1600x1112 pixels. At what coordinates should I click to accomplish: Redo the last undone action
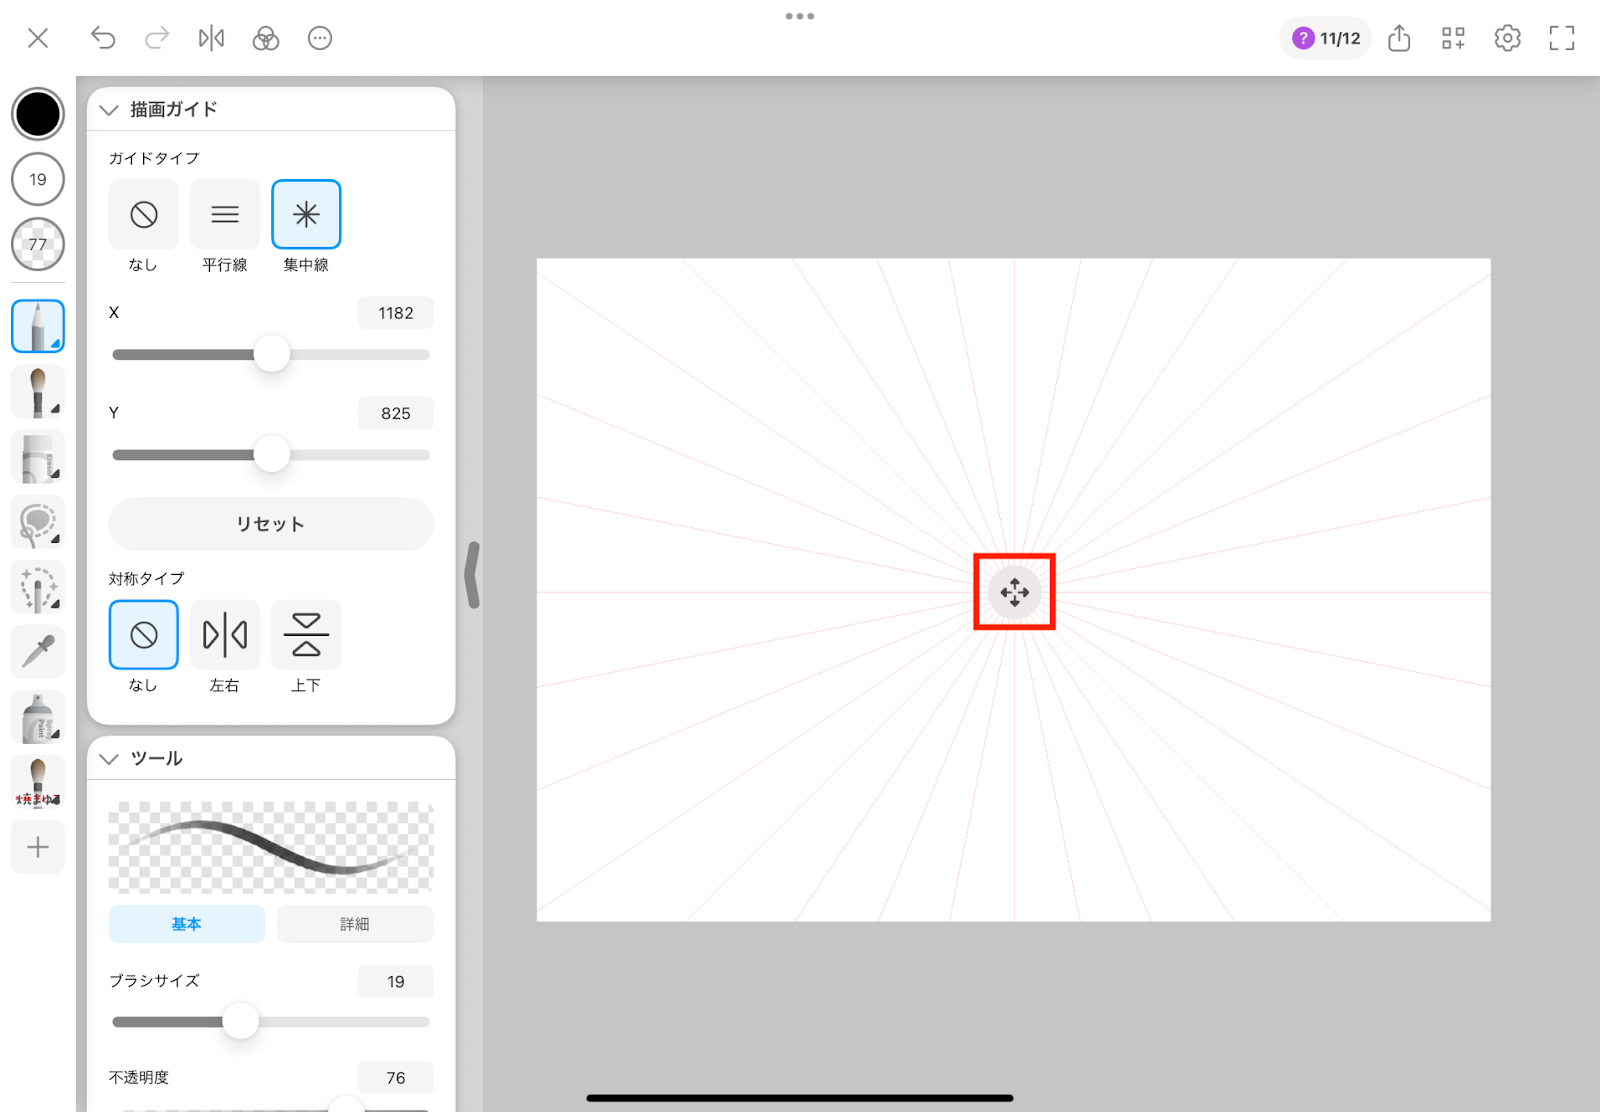pyautogui.click(x=157, y=38)
